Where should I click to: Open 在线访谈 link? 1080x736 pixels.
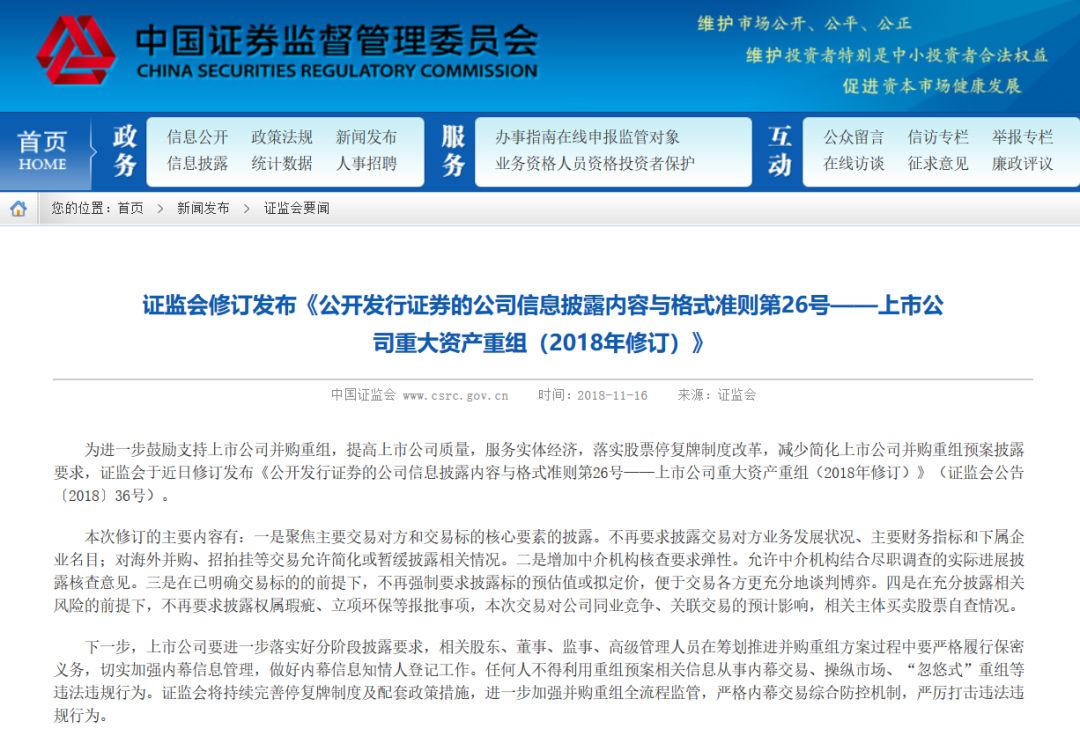pyautogui.click(x=853, y=163)
